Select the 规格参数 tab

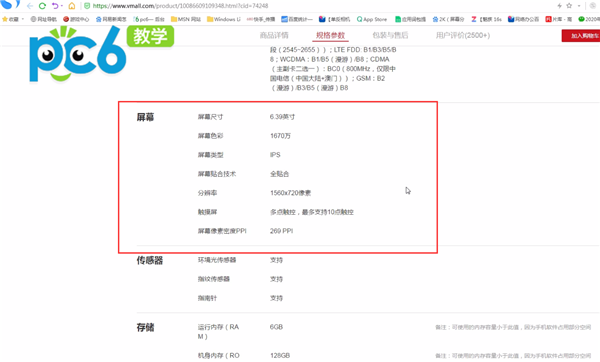click(x=330, y=35)
